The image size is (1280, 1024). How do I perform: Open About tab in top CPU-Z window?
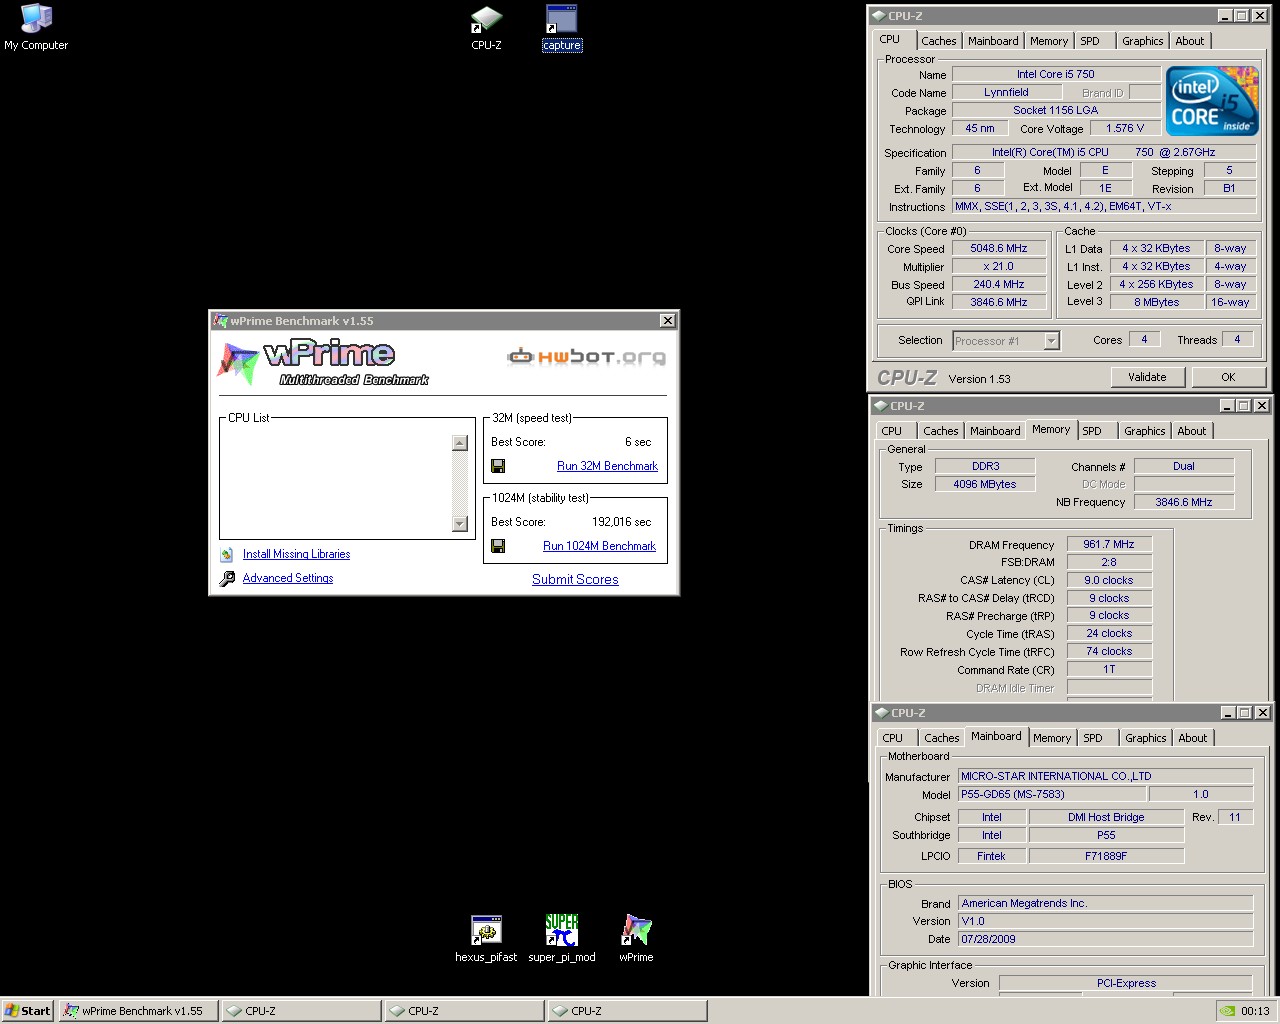(1190, 41)
